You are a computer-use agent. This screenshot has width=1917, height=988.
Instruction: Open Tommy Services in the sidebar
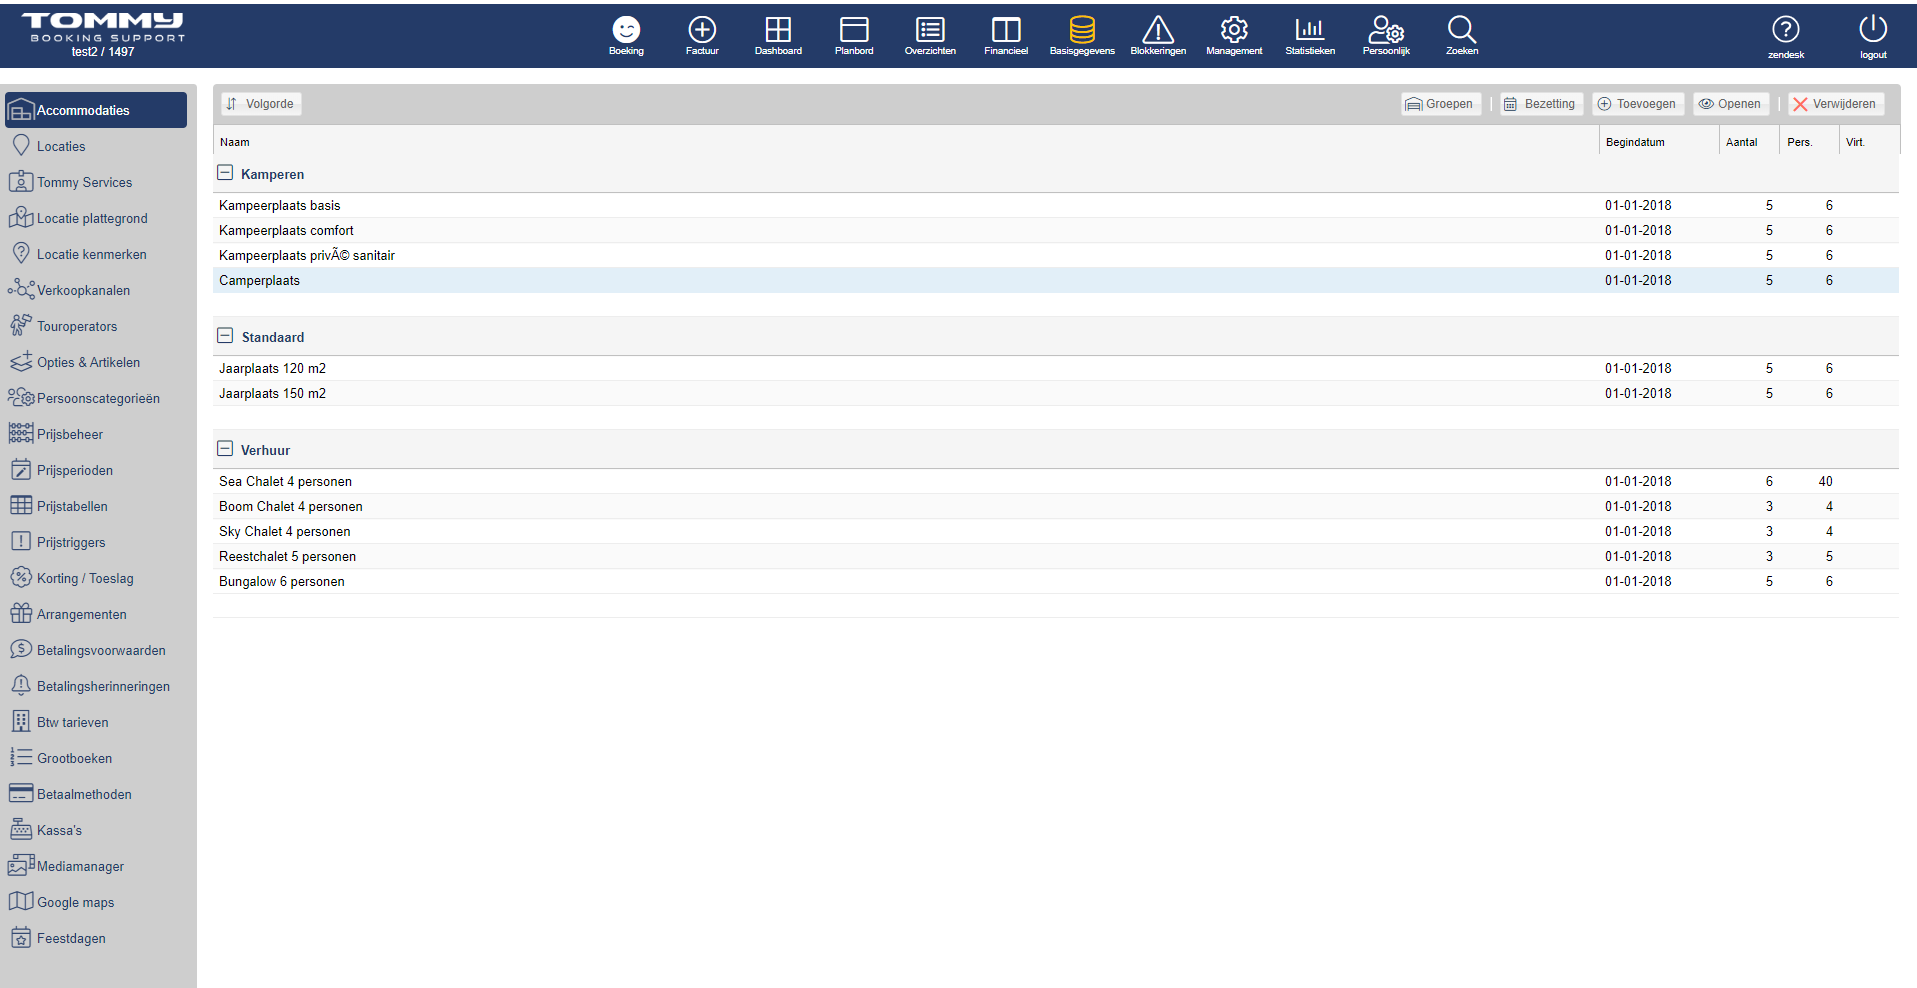tap(96, 182)
